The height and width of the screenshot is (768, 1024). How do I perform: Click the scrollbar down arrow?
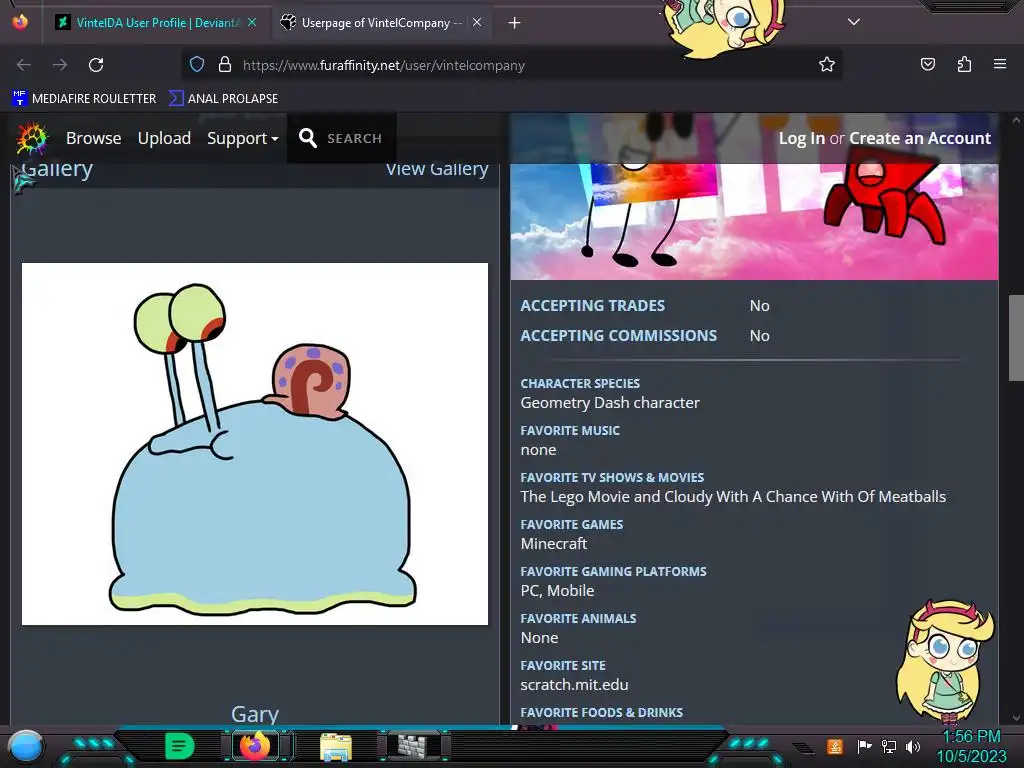pos(1016,717)
